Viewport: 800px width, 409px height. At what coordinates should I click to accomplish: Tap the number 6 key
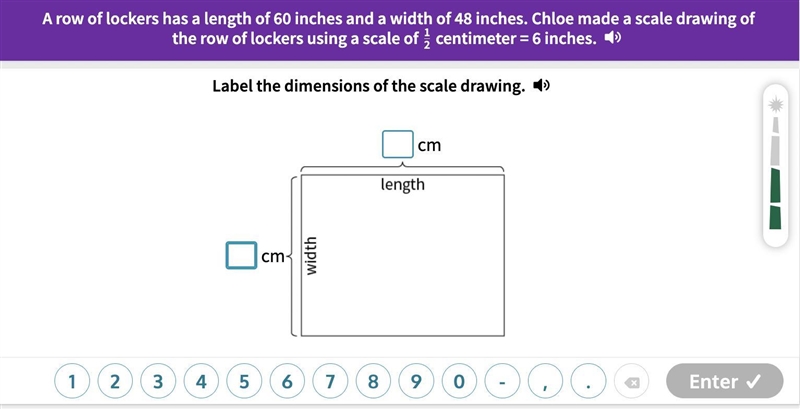(287, 381)
